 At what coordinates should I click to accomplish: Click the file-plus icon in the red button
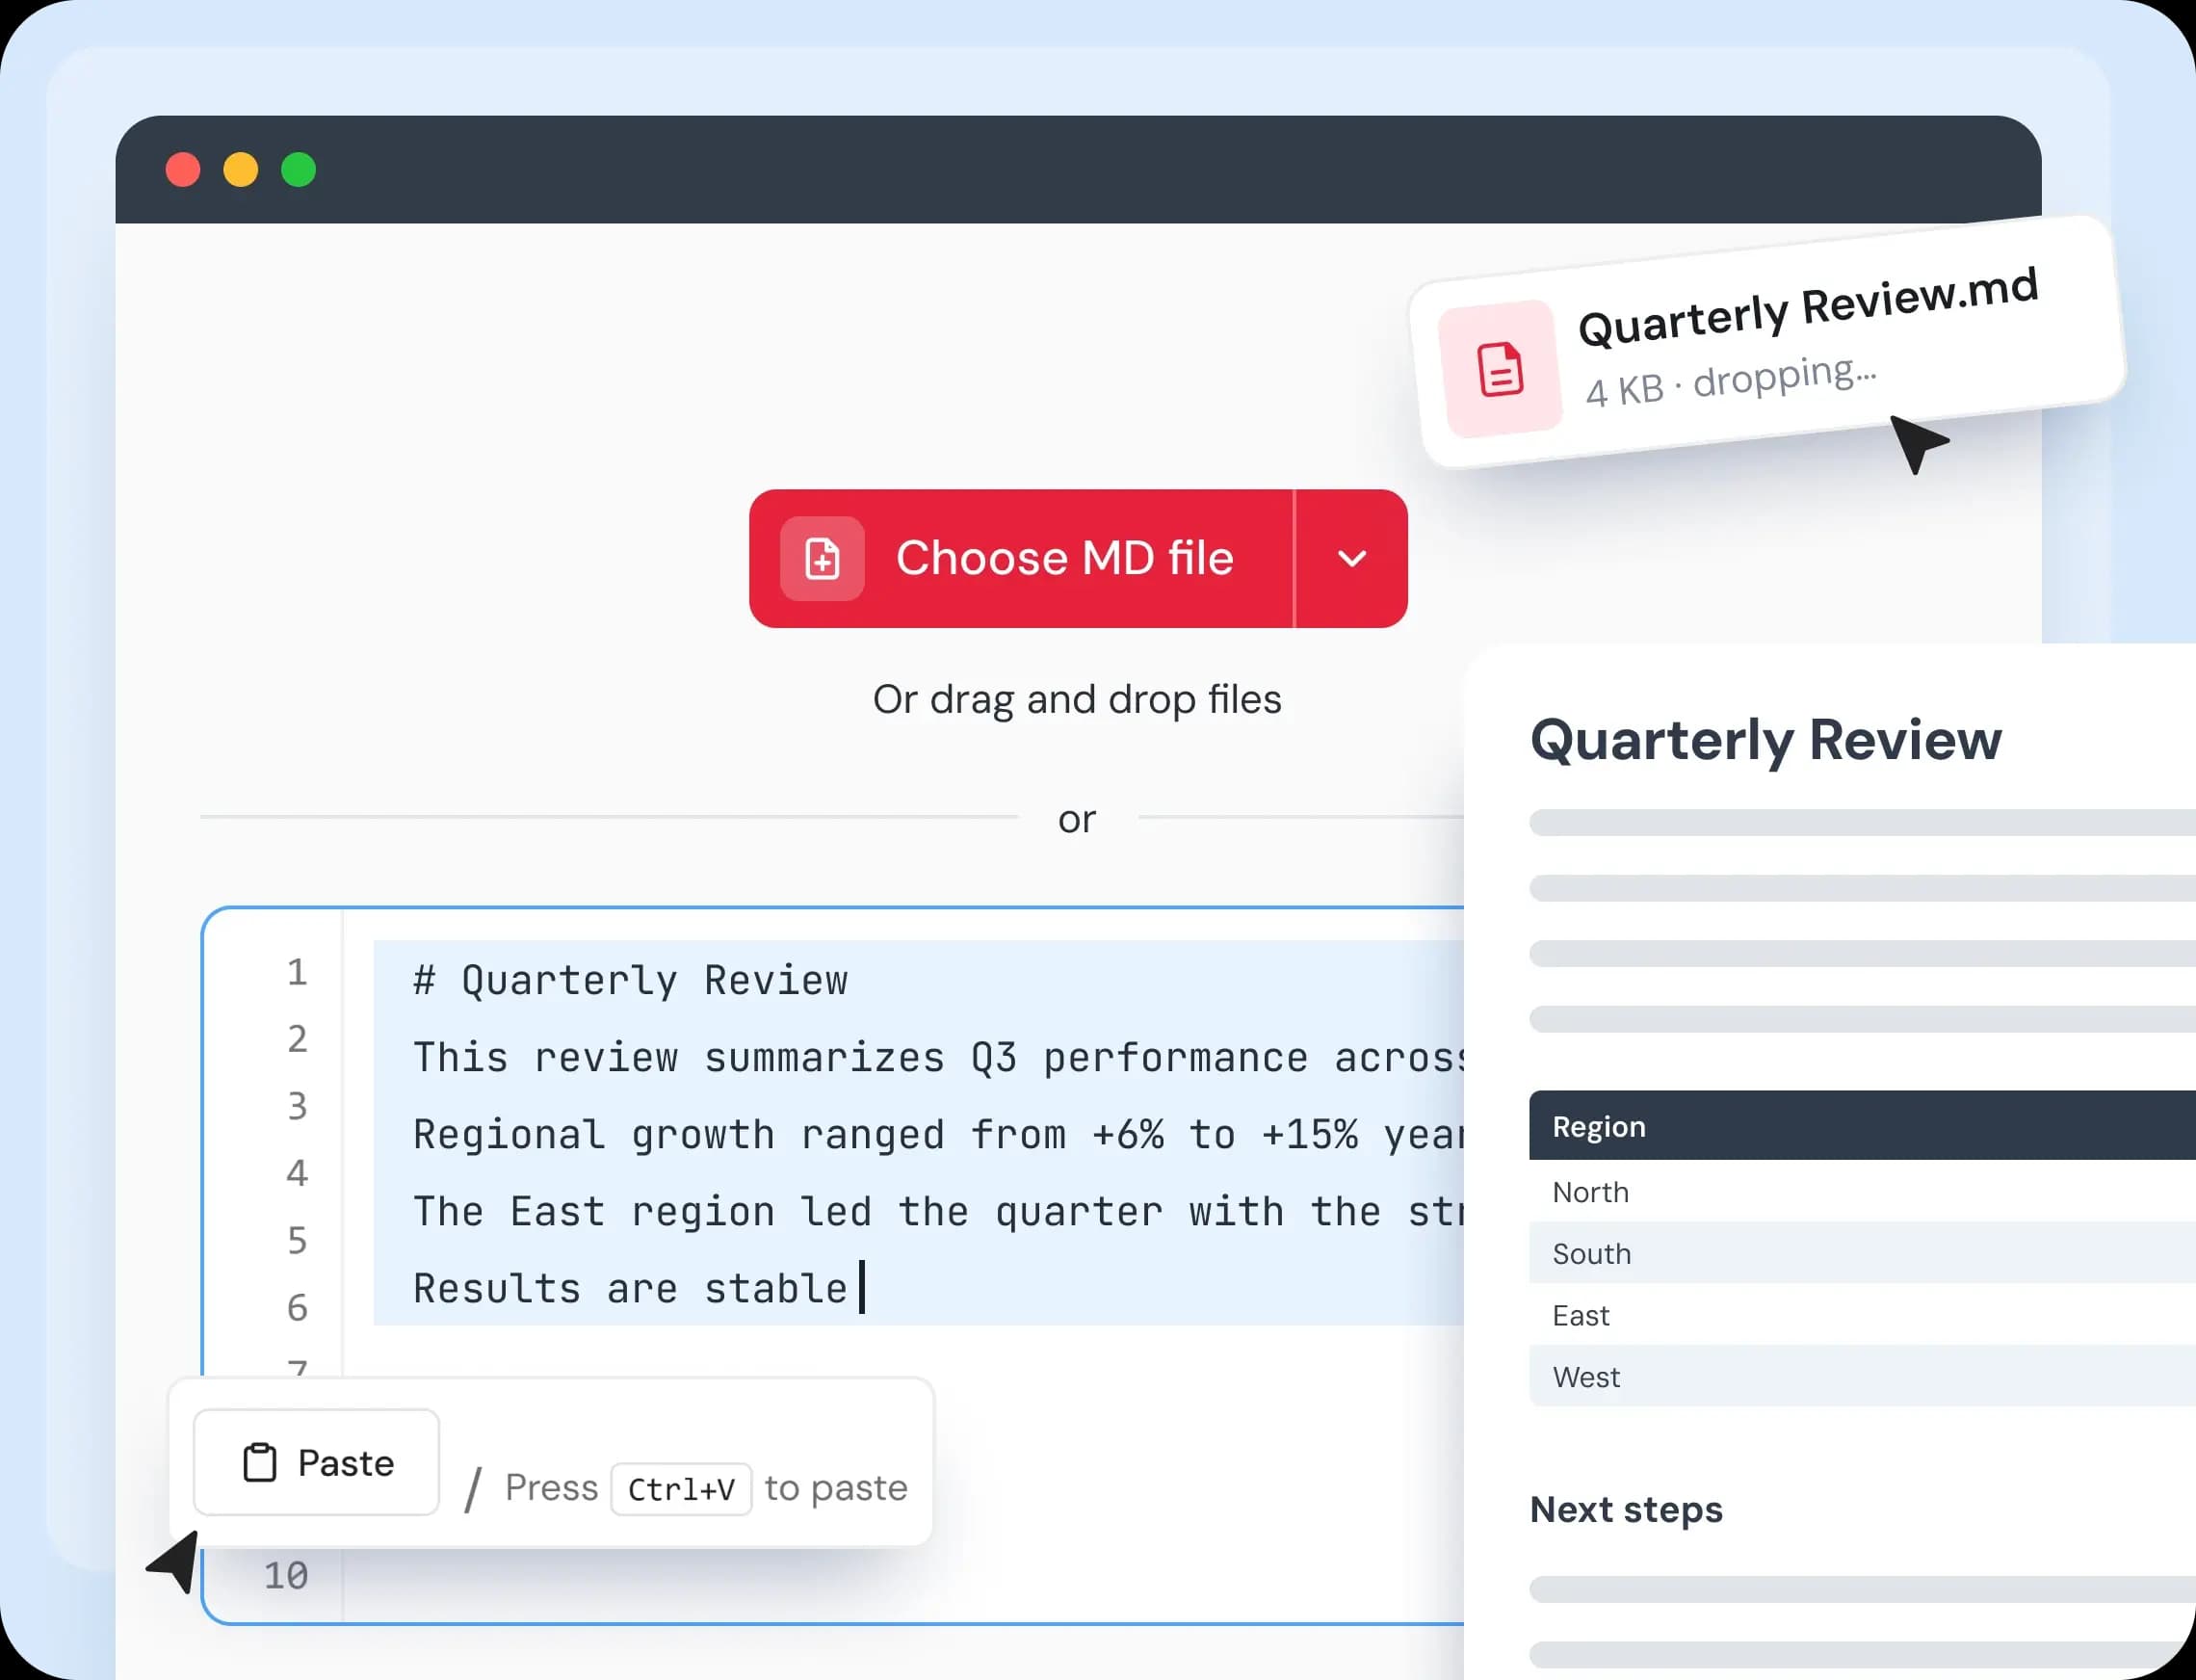(x=822, y=558)
